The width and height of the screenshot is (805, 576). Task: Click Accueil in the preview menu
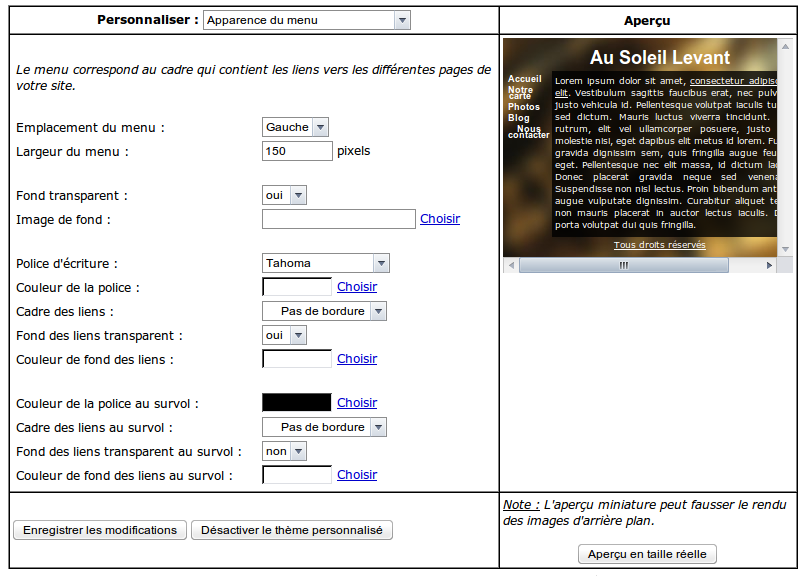524,79
